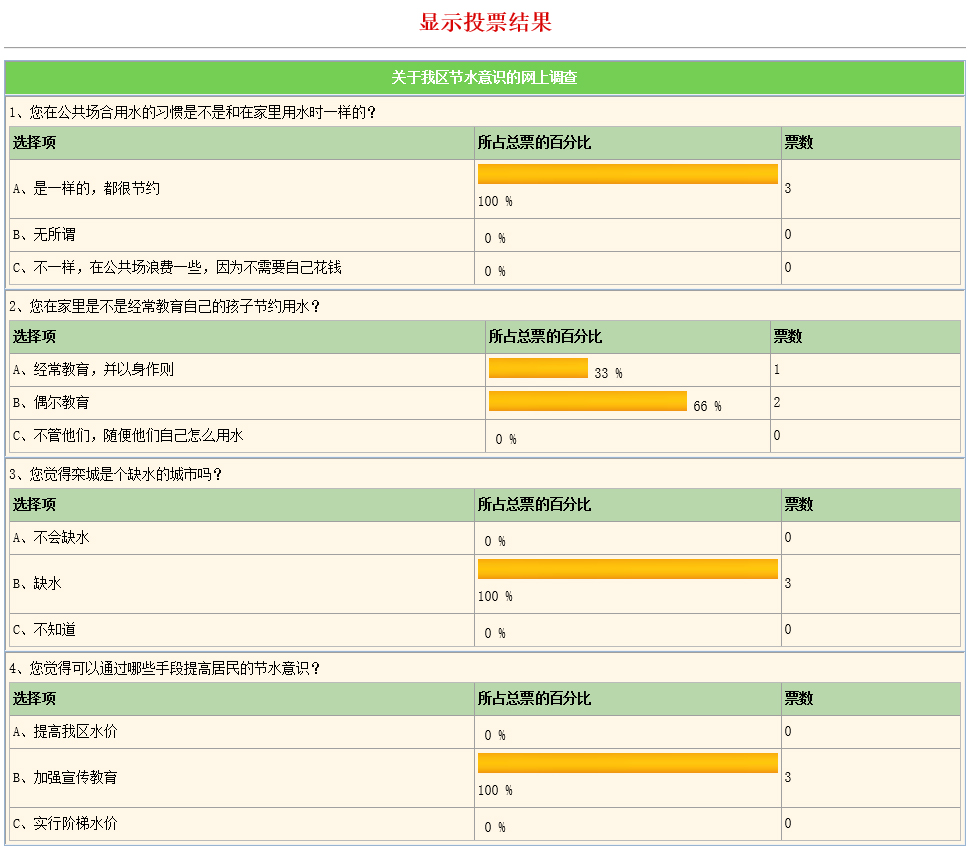Click the 100 % label under 加强宣传教育 bar
970x850 pixels.
pyautogui.click(x=495, y=790)
